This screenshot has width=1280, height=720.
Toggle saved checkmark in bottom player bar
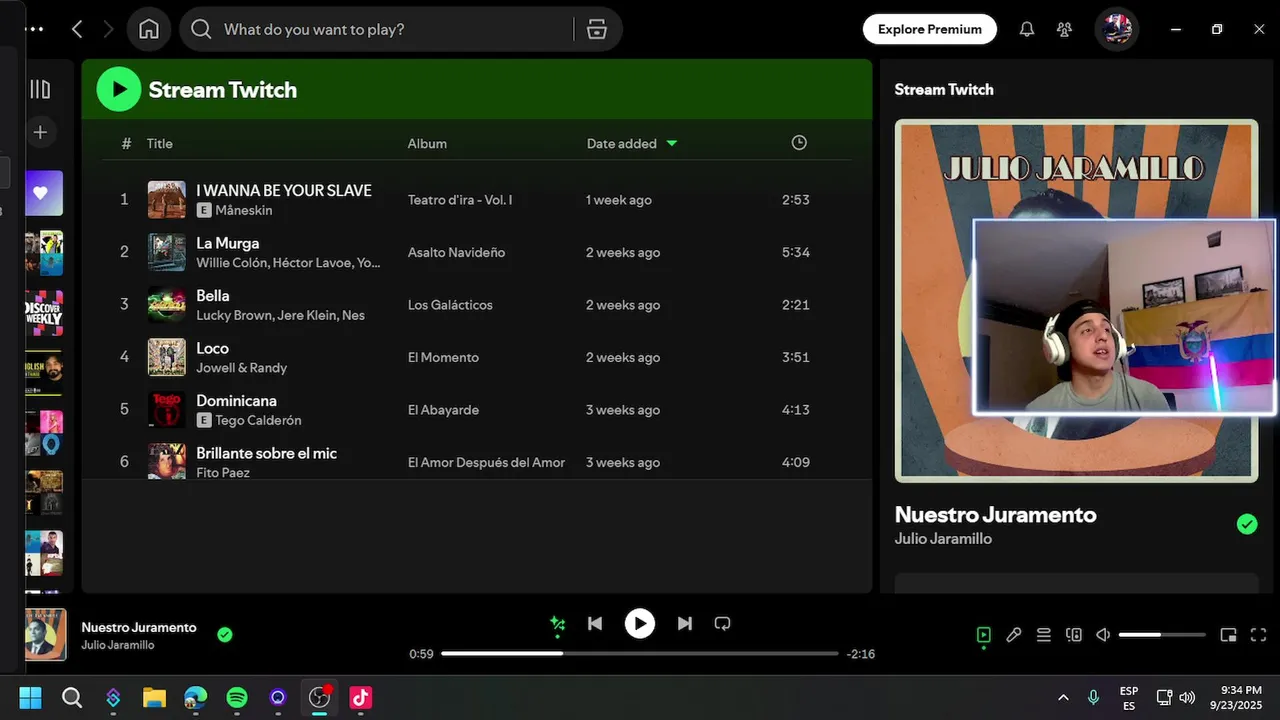pos(225,634)
